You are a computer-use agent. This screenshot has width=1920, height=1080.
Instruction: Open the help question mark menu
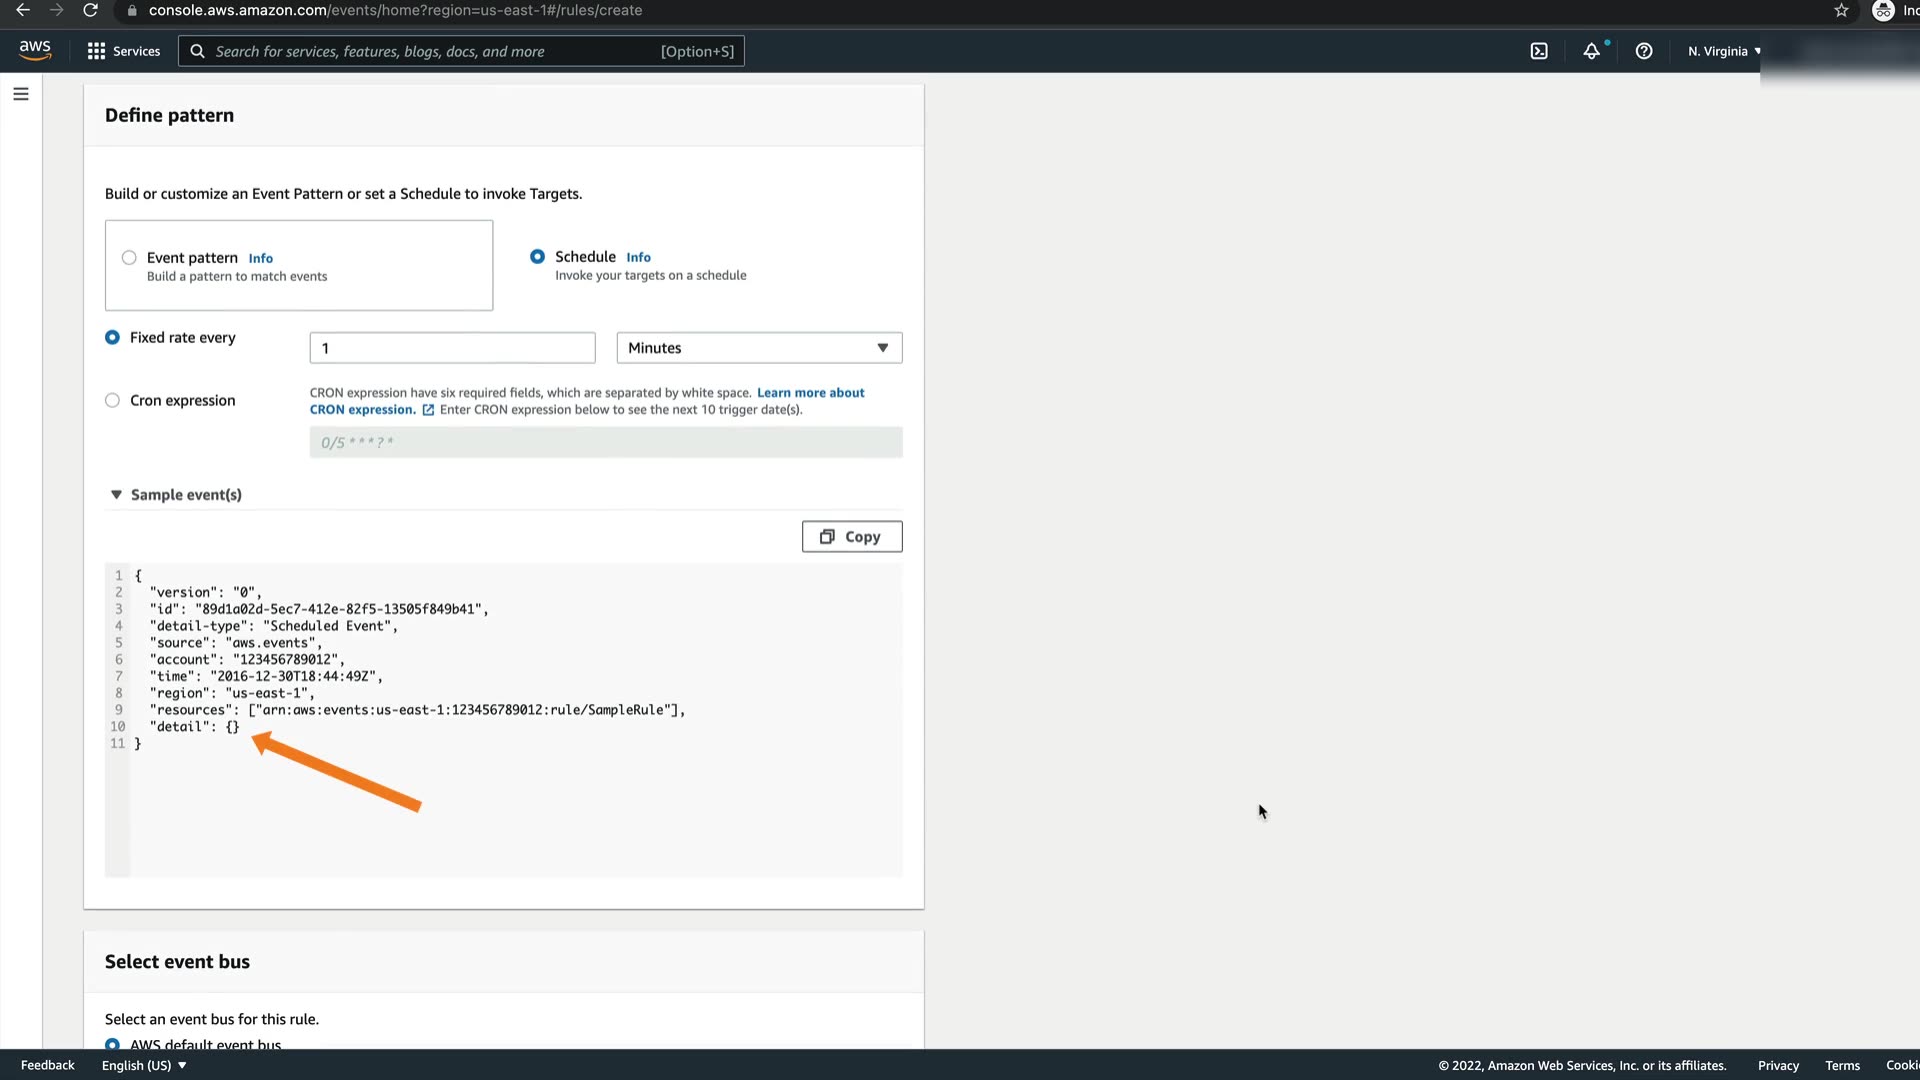tap(1644, 51)
